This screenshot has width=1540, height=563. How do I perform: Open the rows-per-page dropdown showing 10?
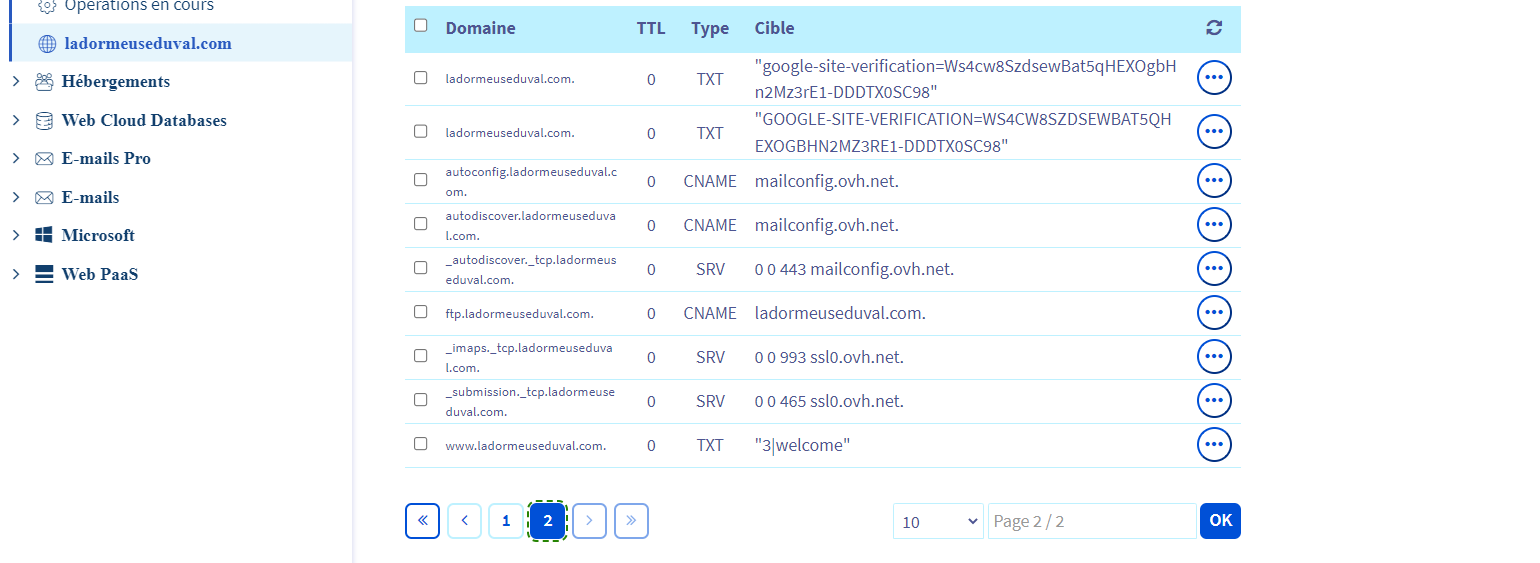click(x=938, y=522)
